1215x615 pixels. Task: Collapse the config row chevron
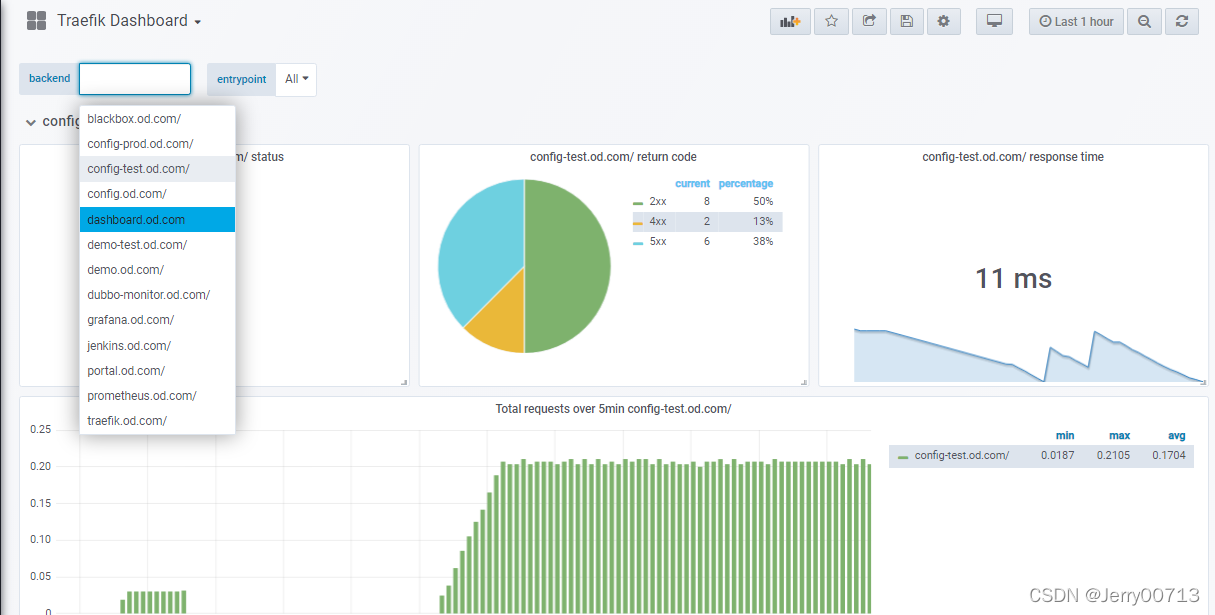(x=31, y=122)
